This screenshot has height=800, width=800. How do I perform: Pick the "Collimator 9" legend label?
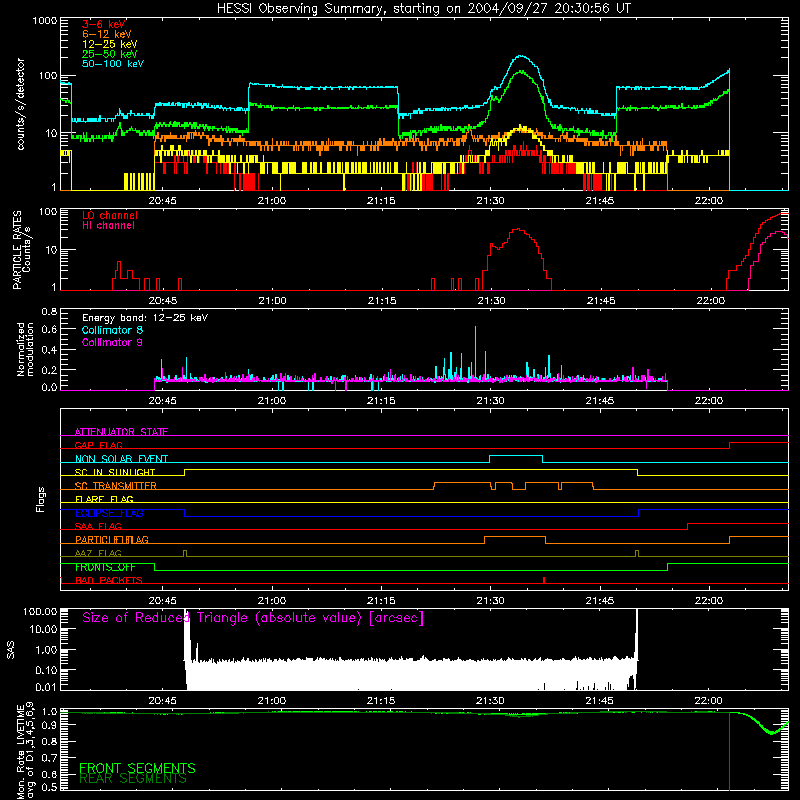click(x=112, y=342)
